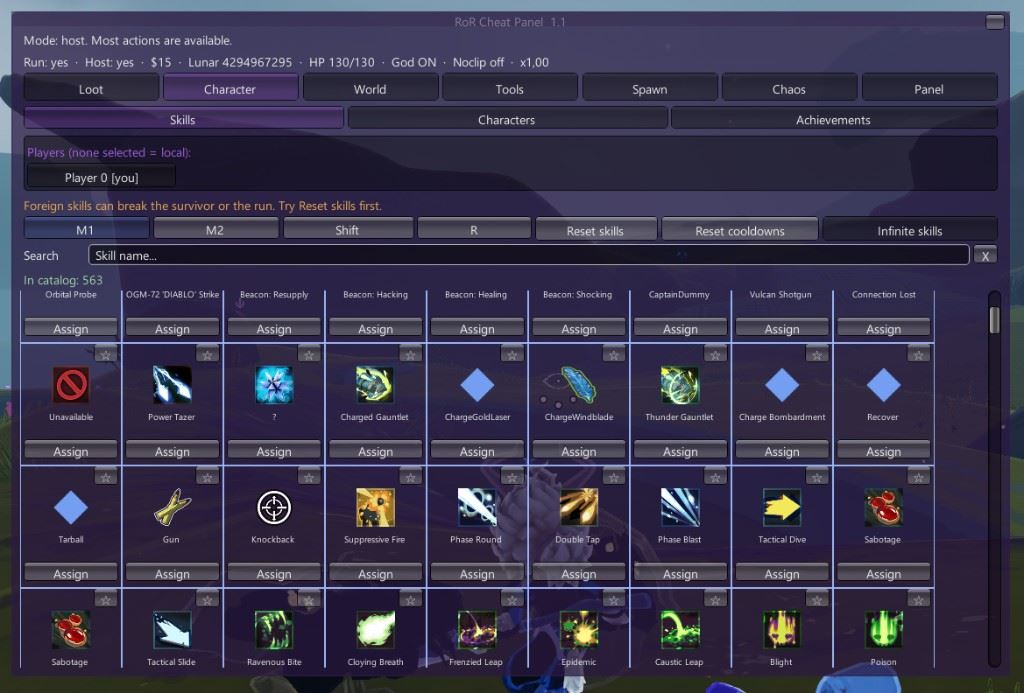Clear search with the X button
Viewport: 1024px width, 693px height.
click(985, 256)
